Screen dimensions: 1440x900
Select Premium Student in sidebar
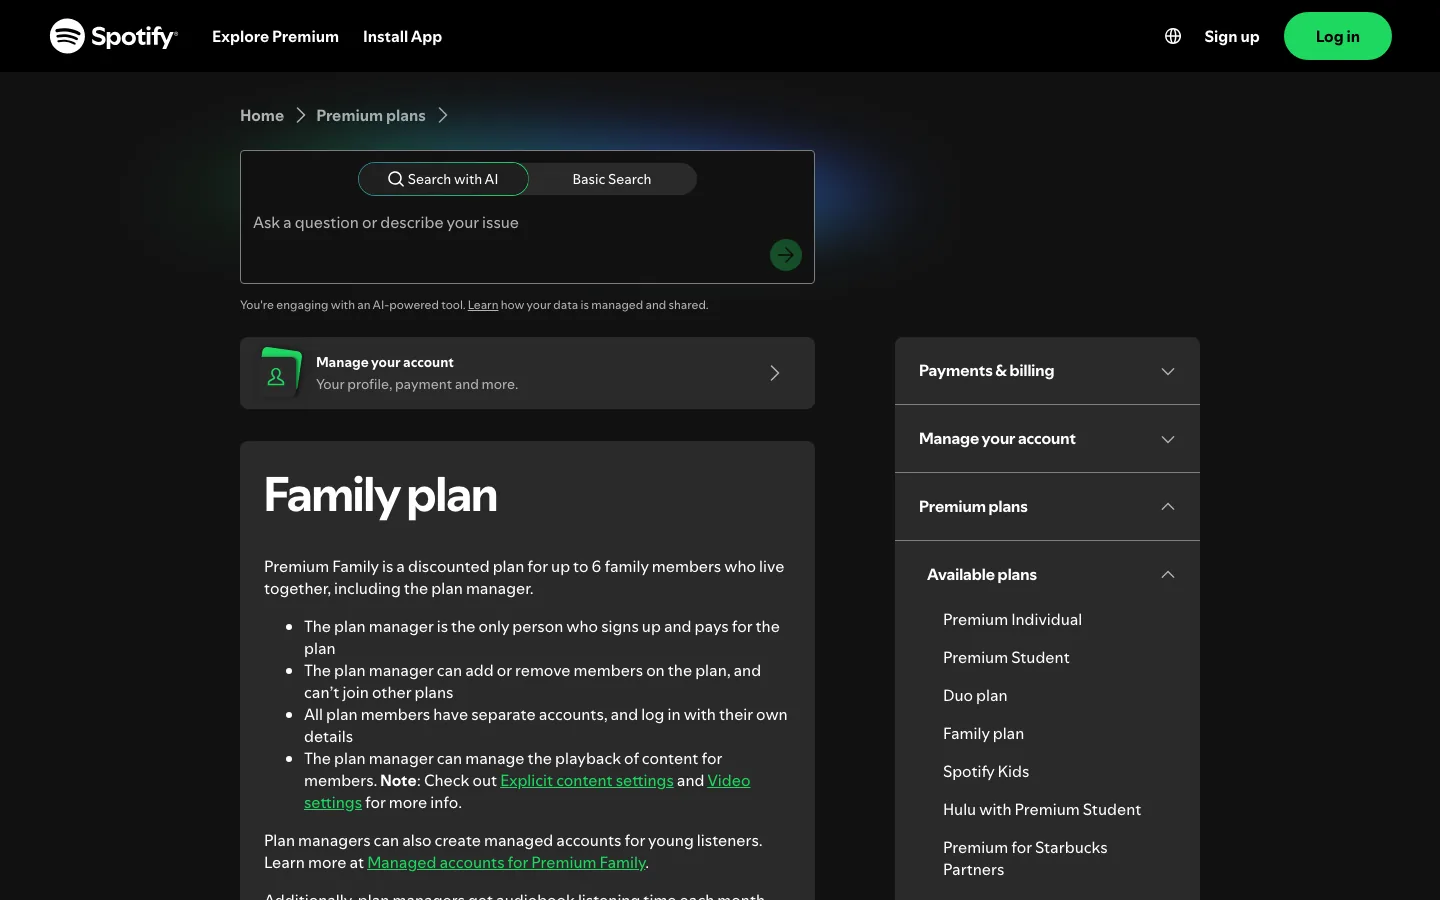pyautogui.click(x=1006, y=658)
